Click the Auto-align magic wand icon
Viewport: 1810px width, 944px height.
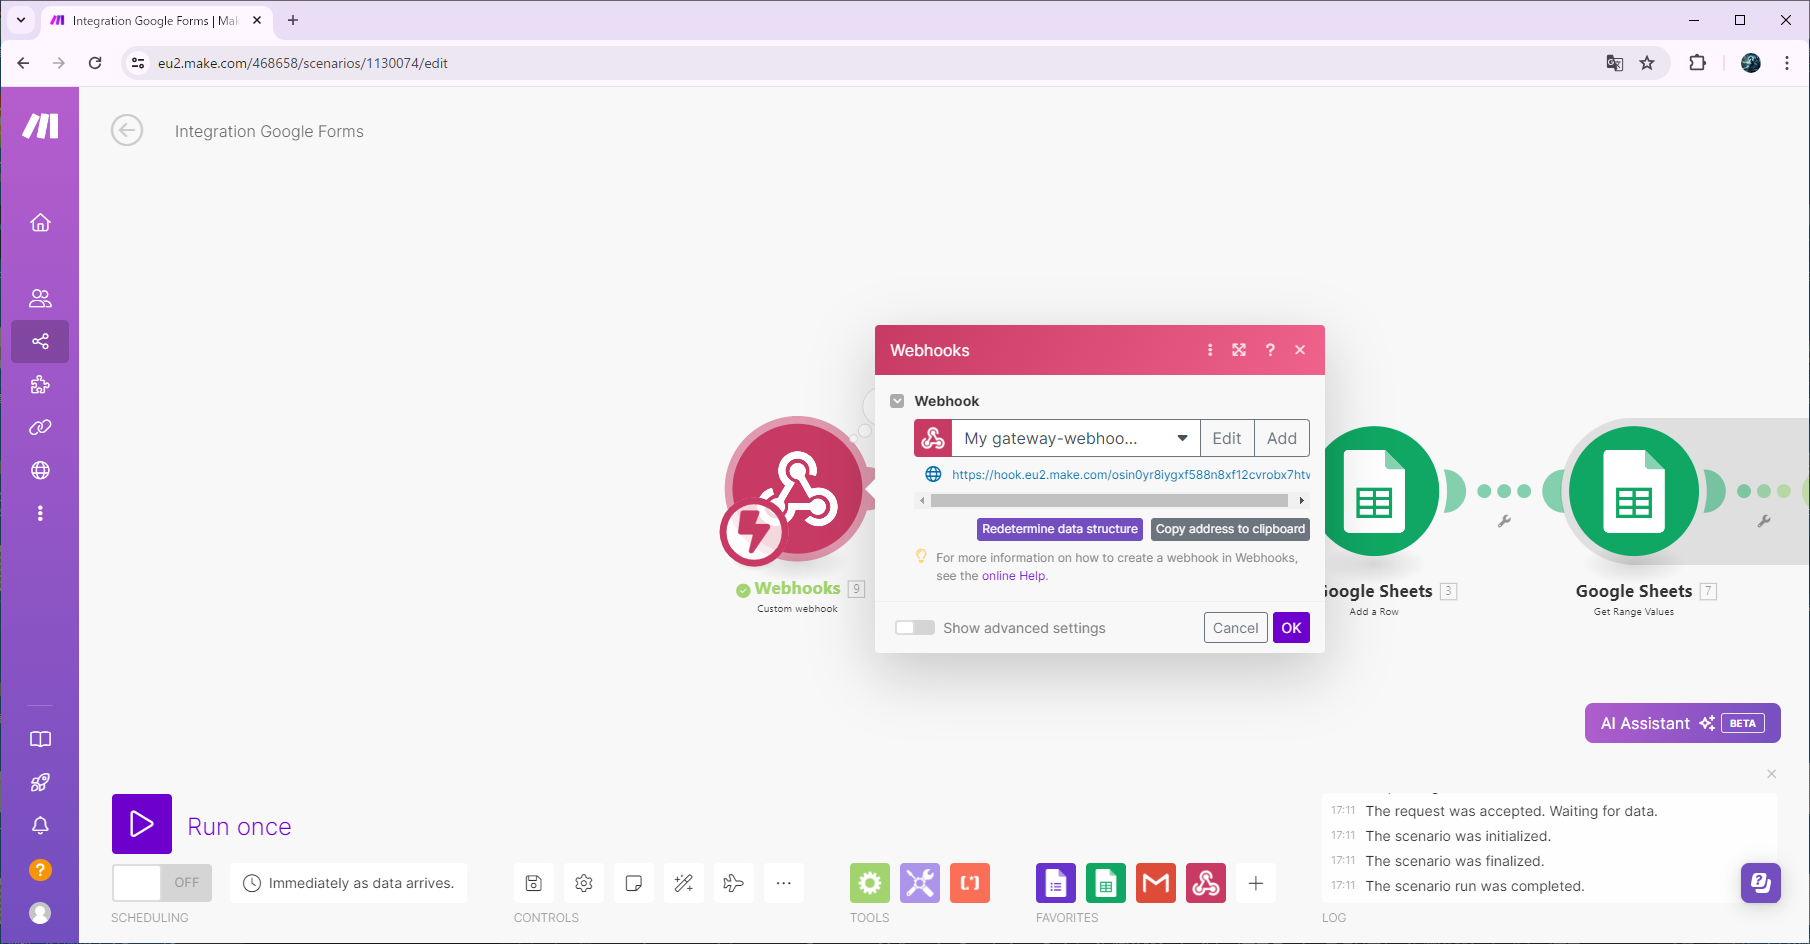pos(684,883)
